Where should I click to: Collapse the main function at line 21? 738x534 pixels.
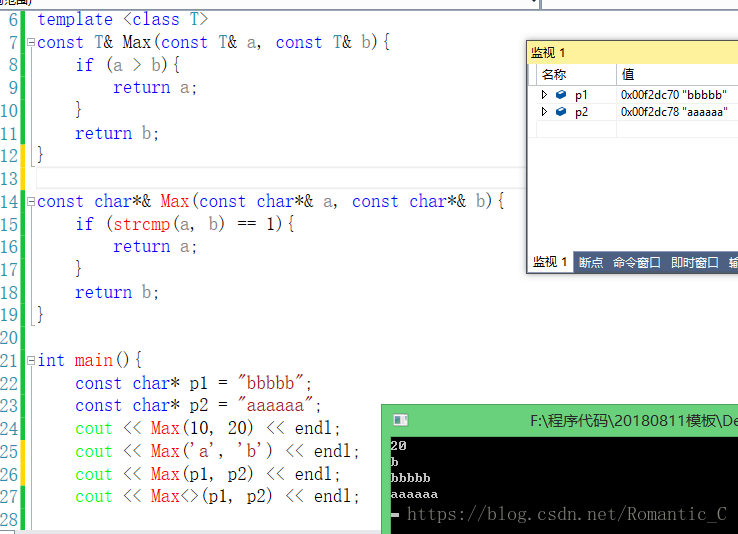point(31,360)
